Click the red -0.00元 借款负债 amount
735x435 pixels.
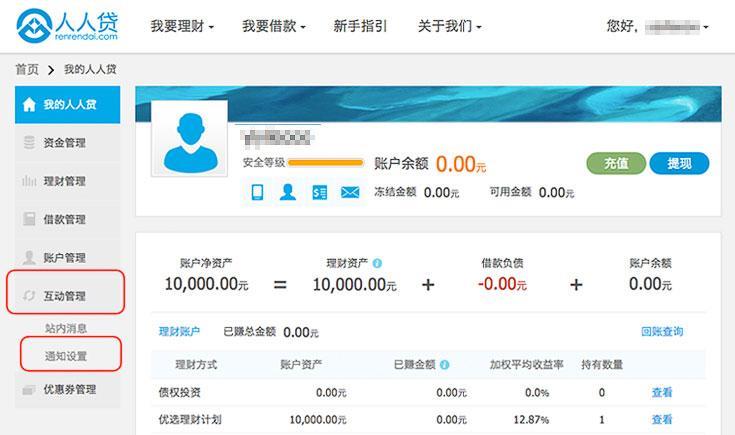[502, 284]
